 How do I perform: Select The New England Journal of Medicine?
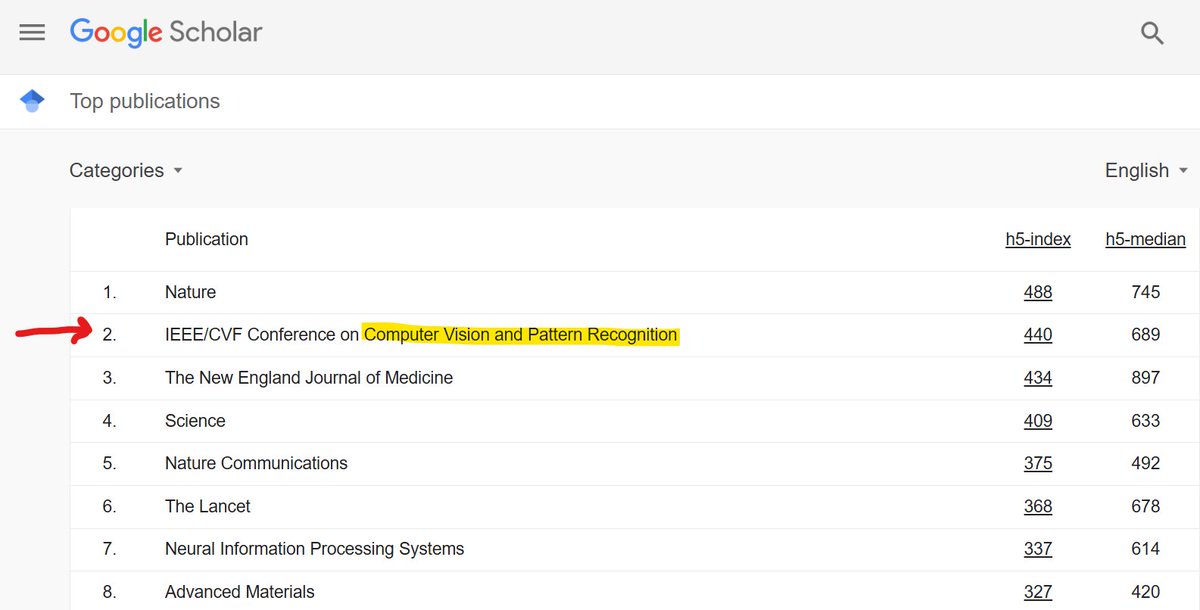click(309, 378)
